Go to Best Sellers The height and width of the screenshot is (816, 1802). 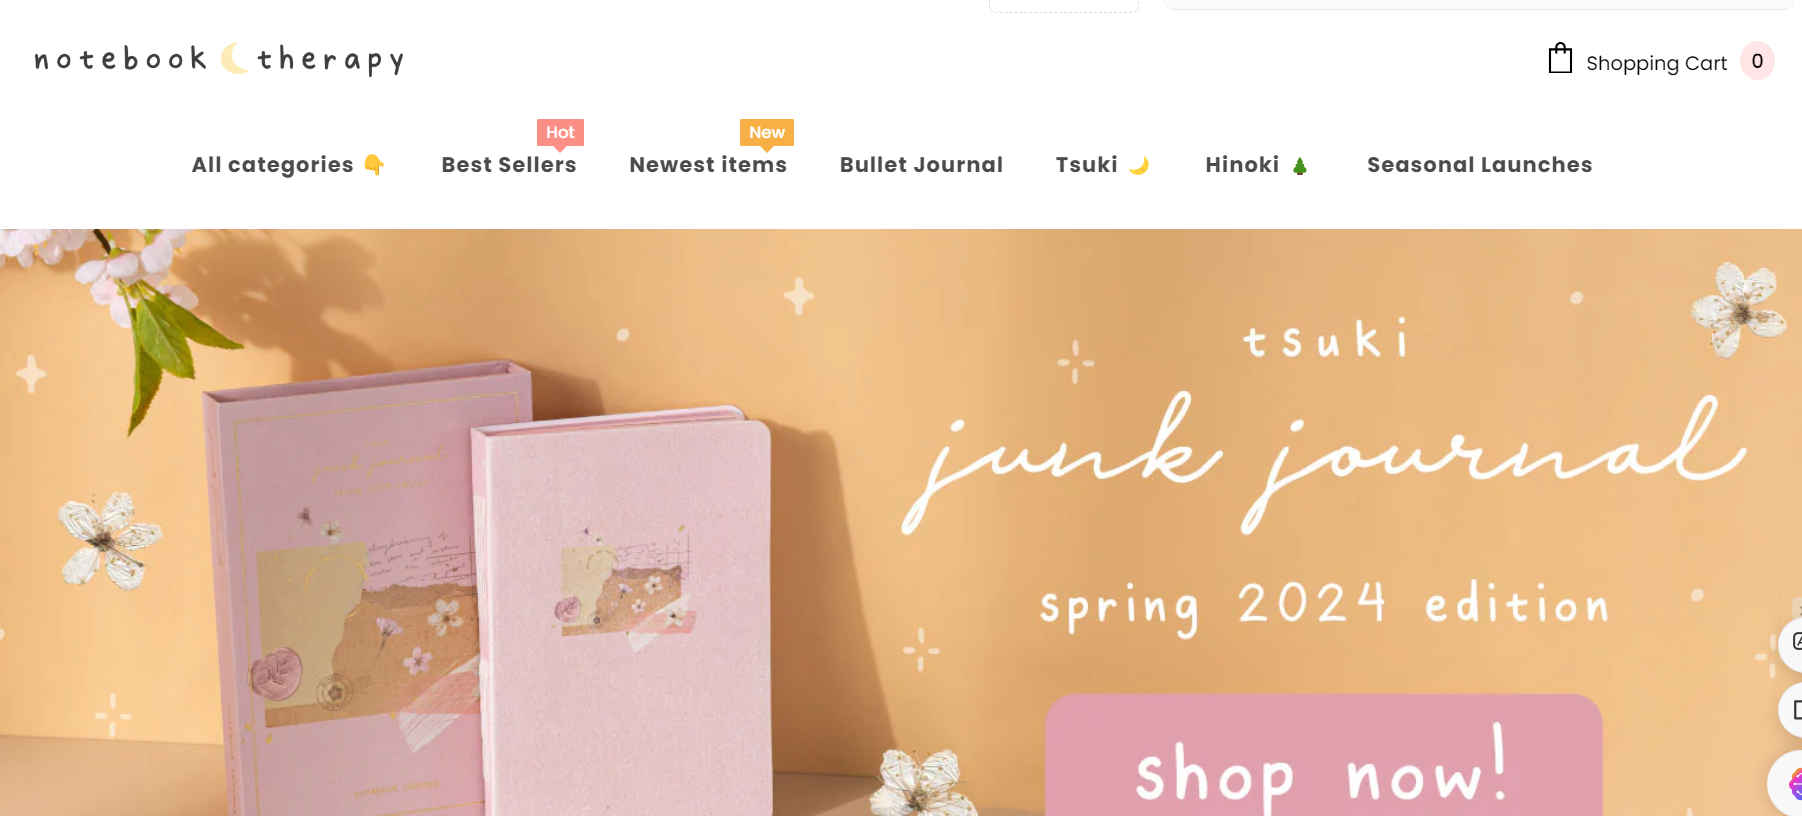click(x=509, y=165)
